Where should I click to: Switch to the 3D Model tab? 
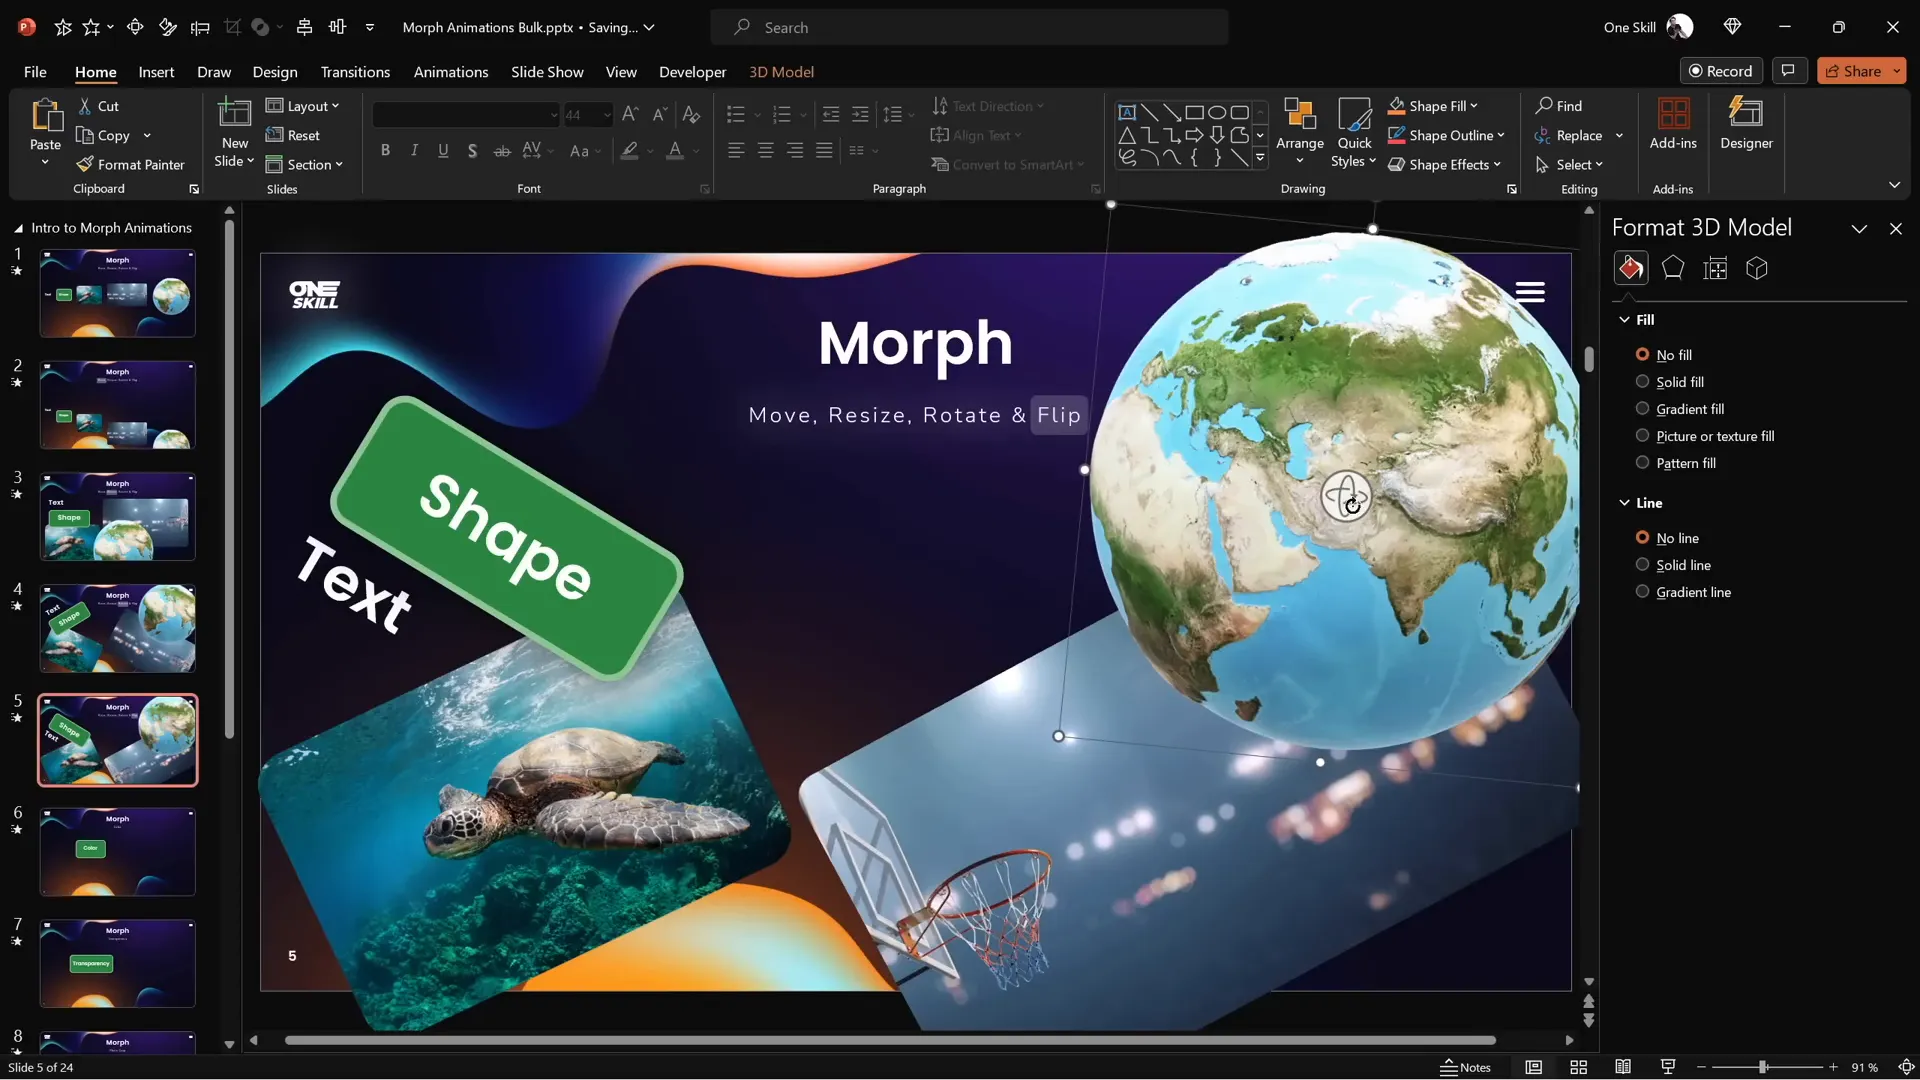point(781,72)
